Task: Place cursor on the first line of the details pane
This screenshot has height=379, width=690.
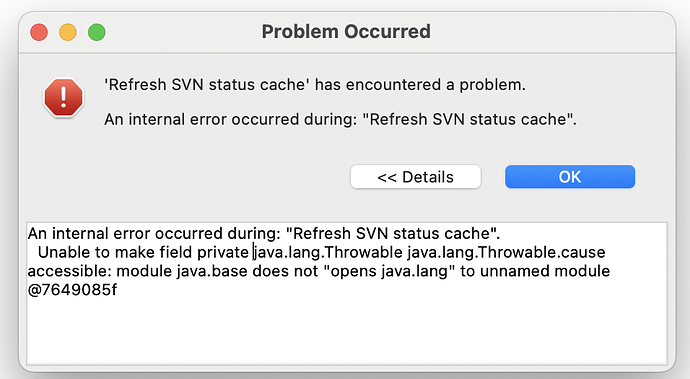Action: (264, 233)
